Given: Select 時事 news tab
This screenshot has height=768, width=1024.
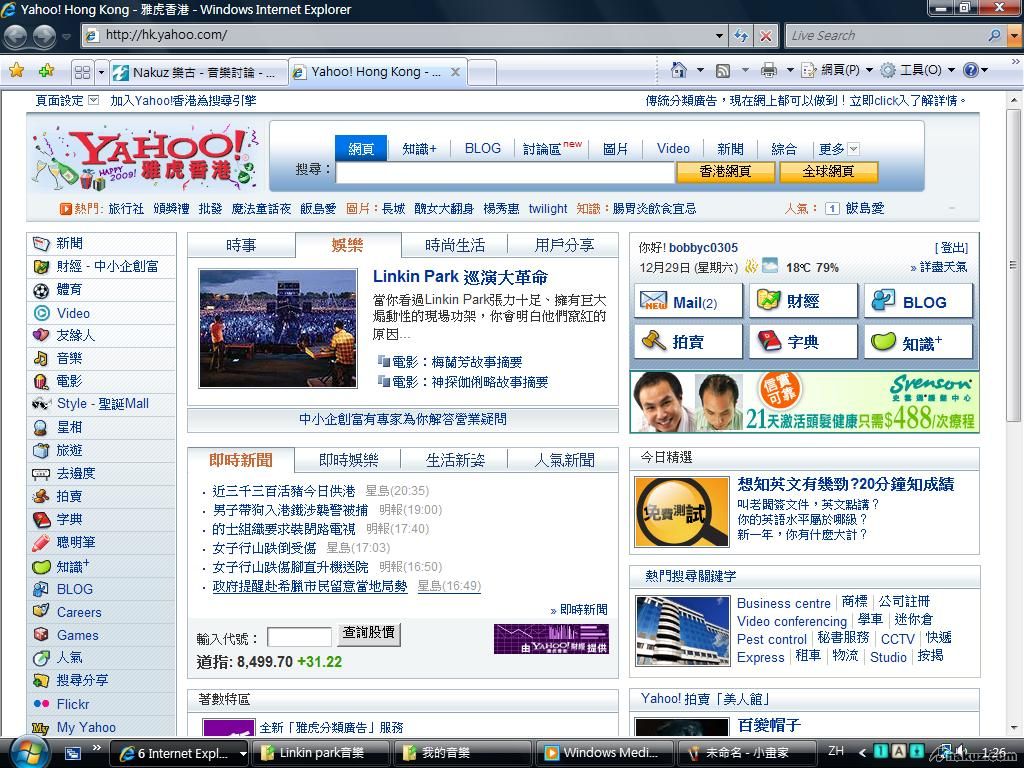Looking at the screenshot, I should (x=241, y=245).
